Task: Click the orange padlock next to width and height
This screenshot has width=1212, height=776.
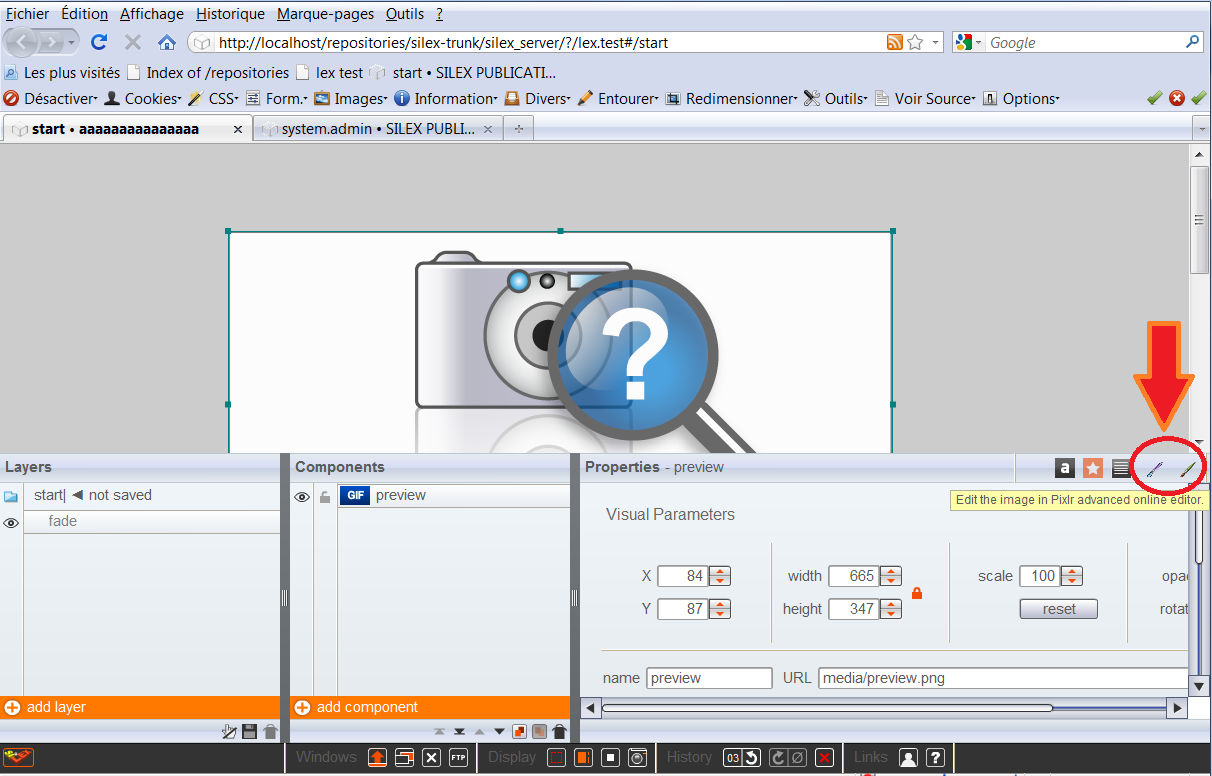Action: click(x=916, y=593)
